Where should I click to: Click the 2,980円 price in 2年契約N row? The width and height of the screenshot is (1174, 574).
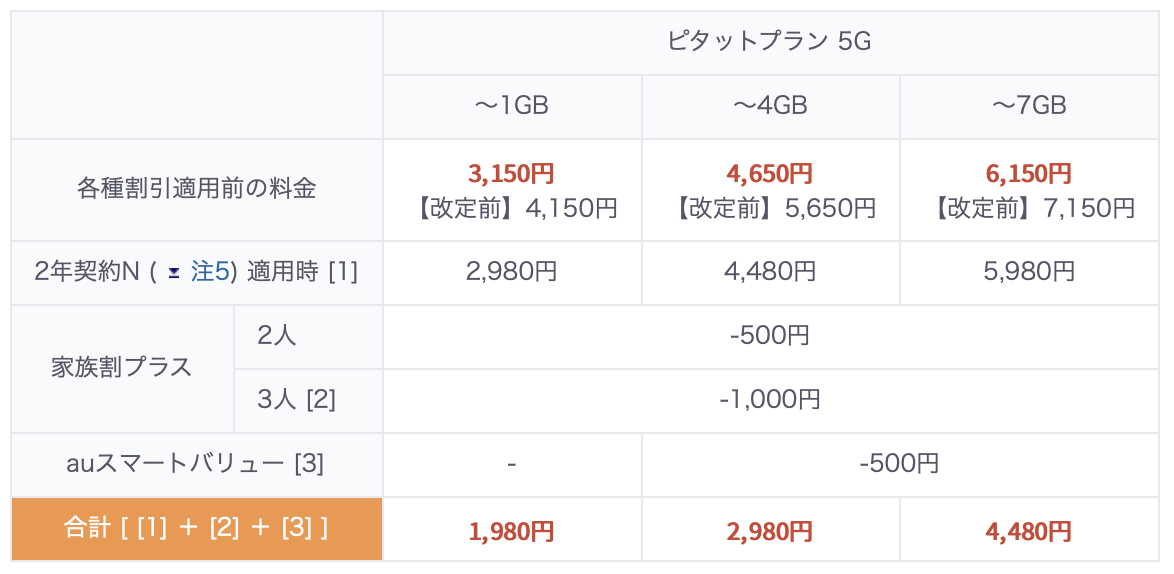pos(511,272)
